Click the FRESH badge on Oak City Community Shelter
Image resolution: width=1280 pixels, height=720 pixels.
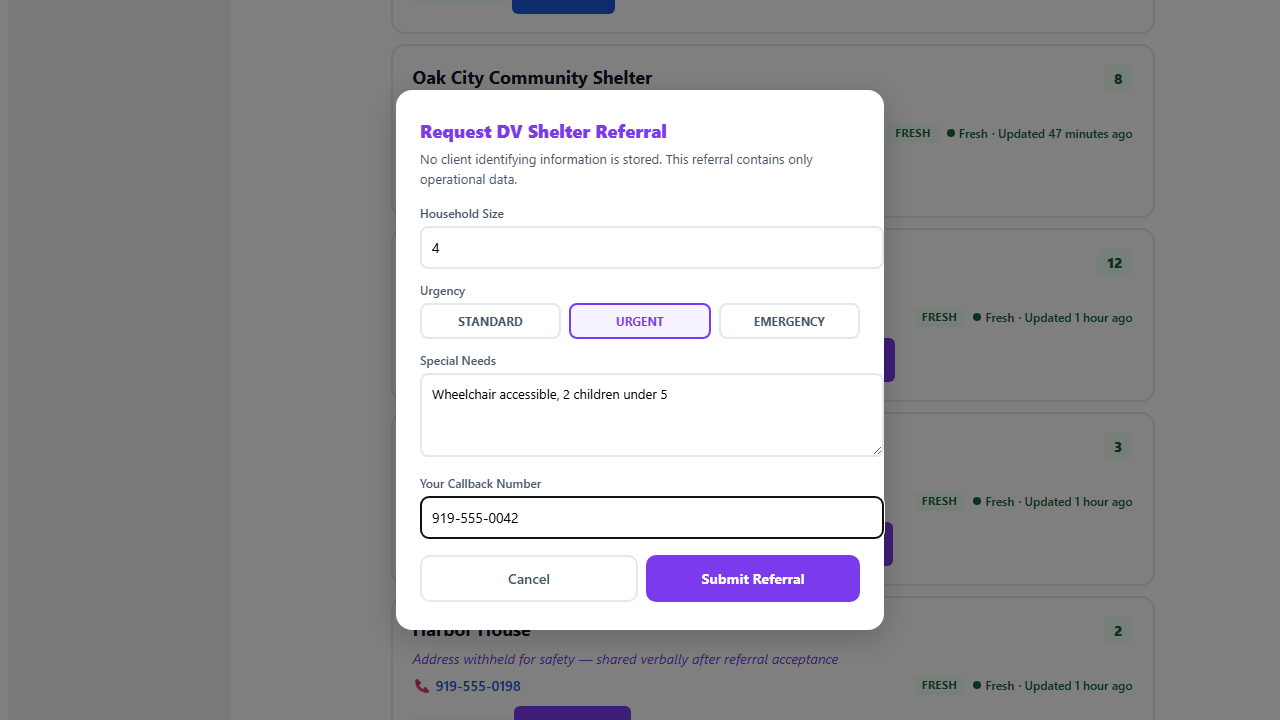tap(912, 133)
